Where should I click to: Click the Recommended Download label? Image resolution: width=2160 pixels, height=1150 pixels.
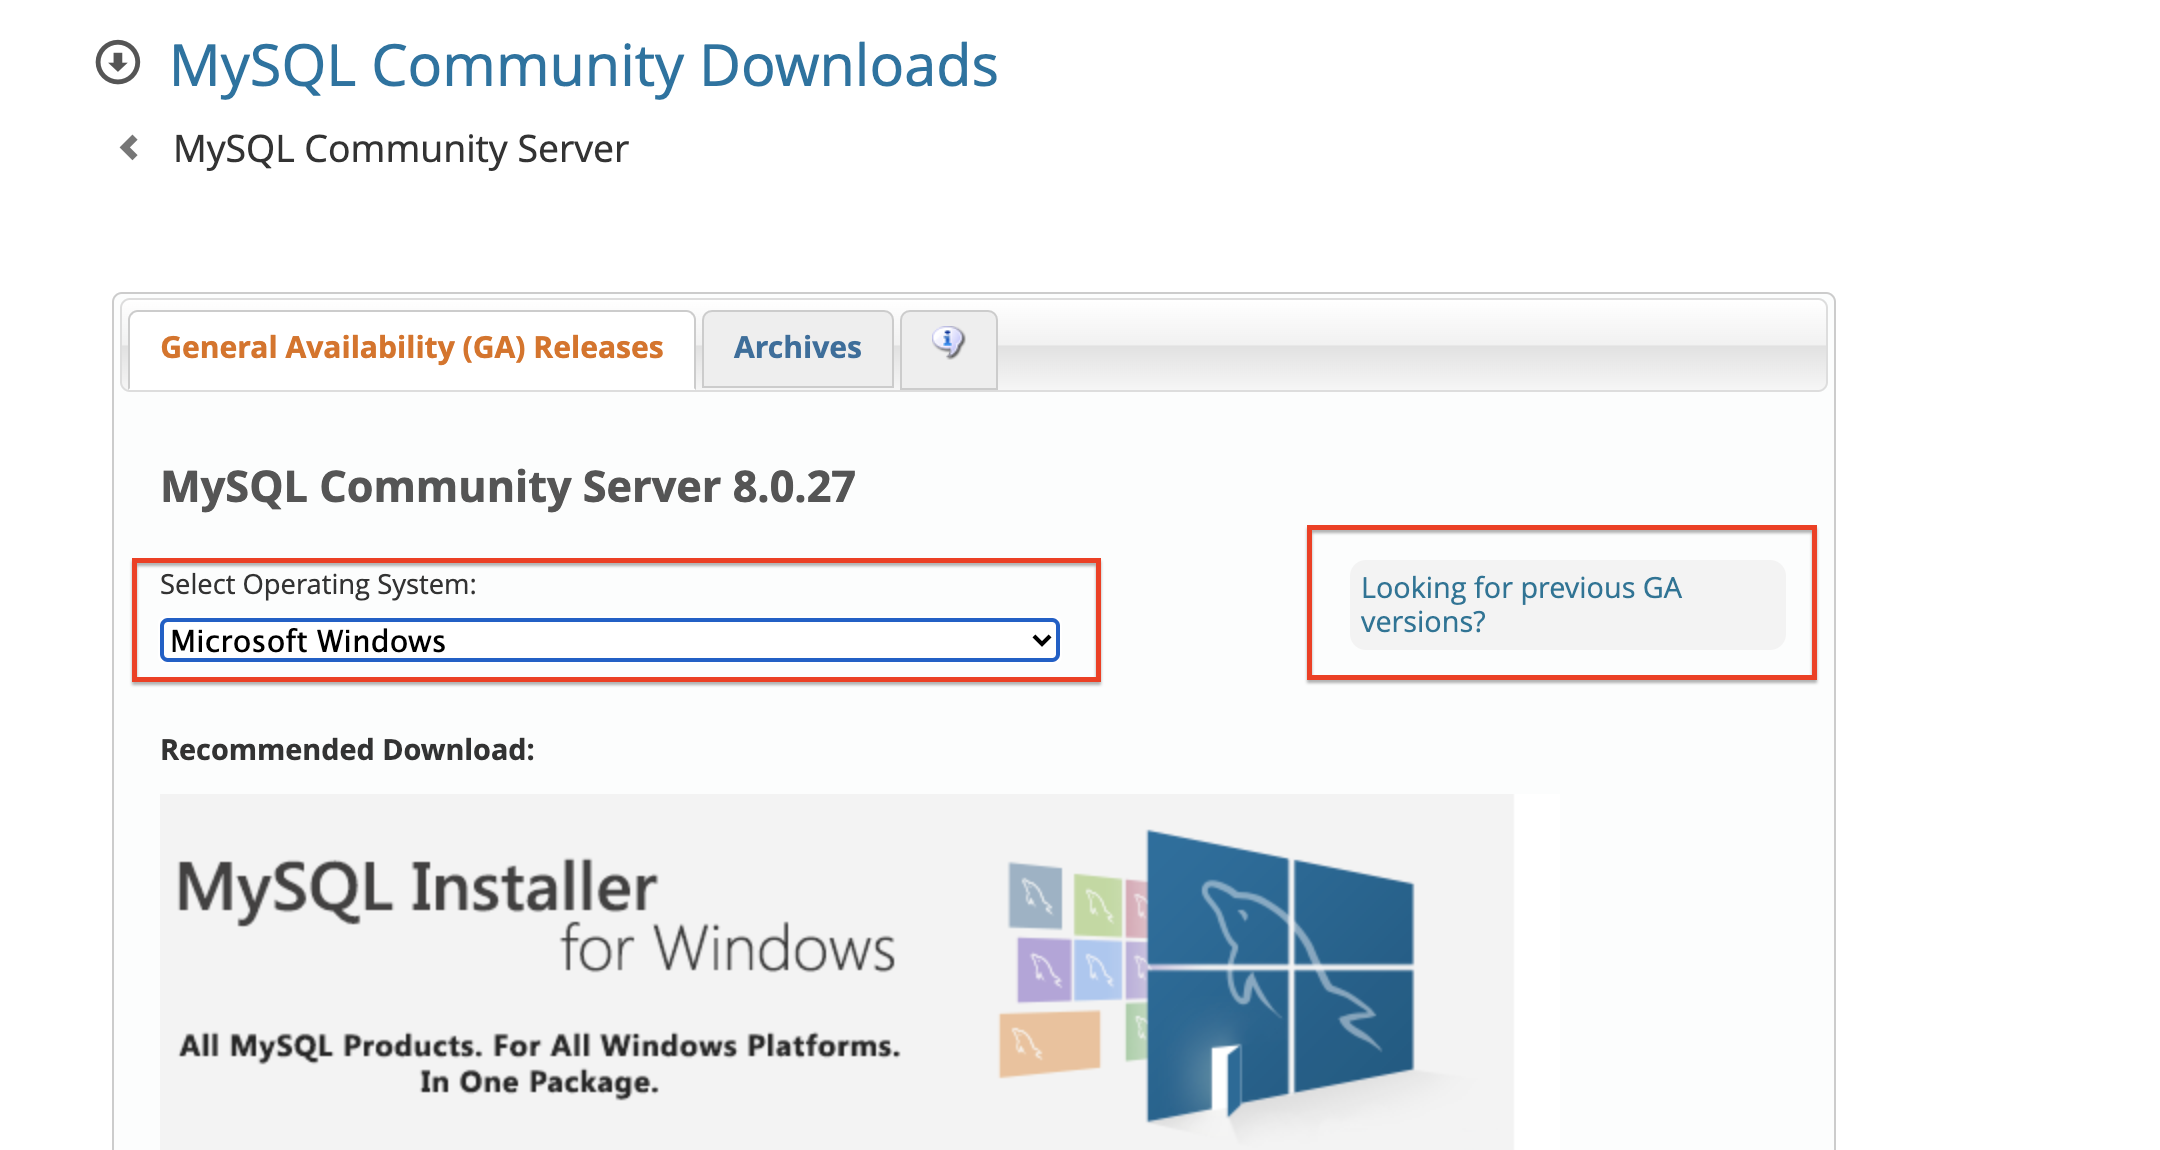348,749
